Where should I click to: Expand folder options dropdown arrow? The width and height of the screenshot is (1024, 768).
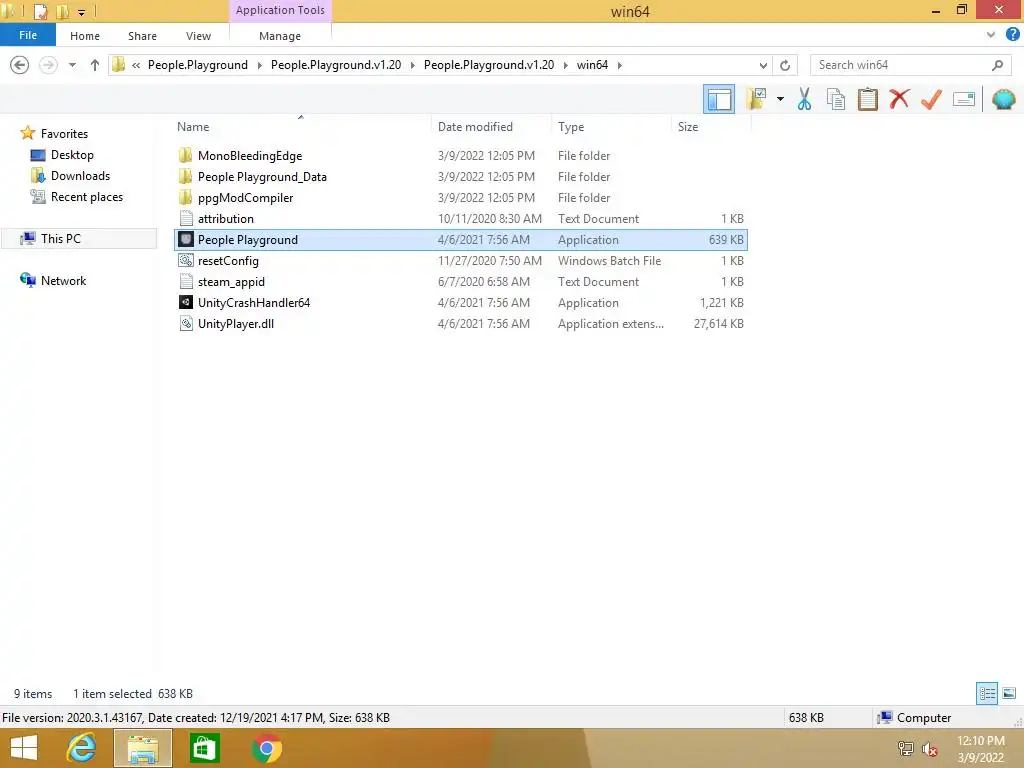coord(780,99)
